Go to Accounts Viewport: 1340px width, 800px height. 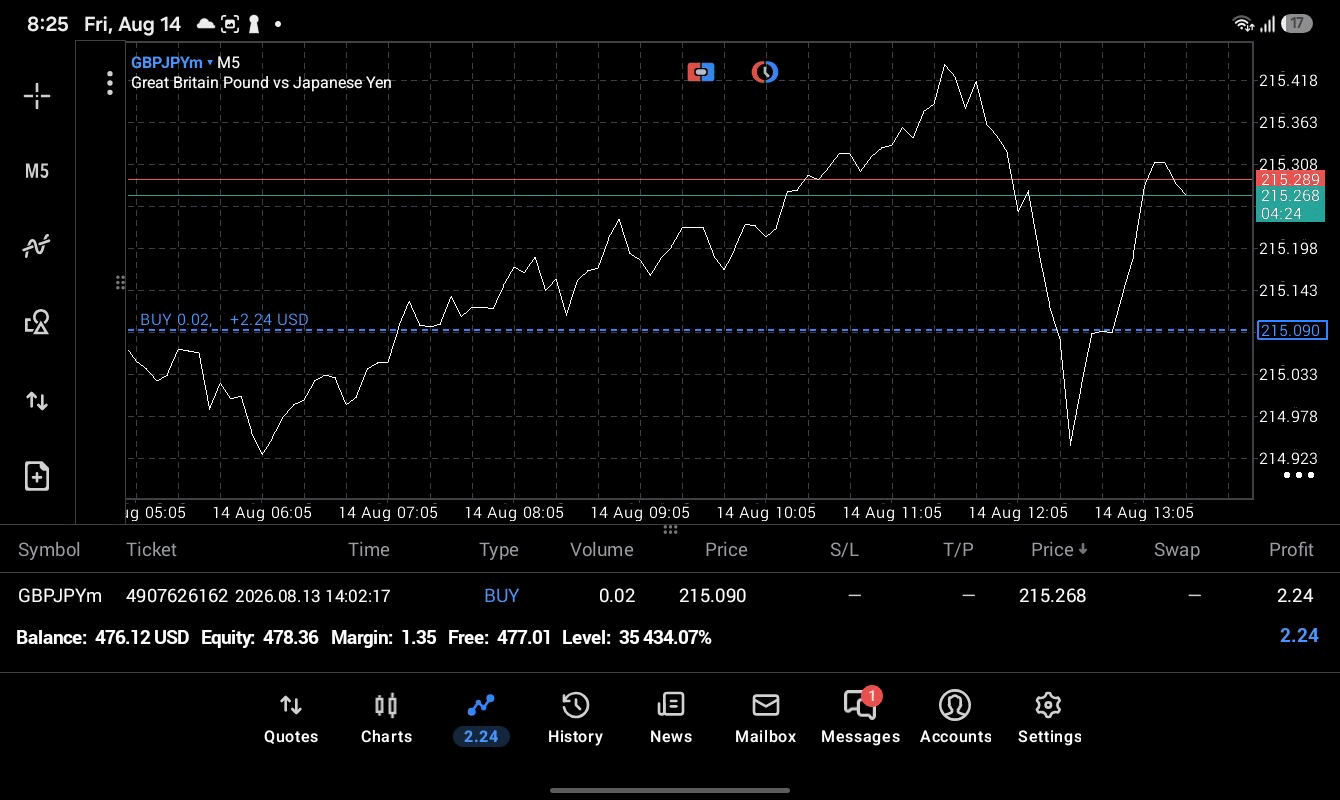[955, 719]
